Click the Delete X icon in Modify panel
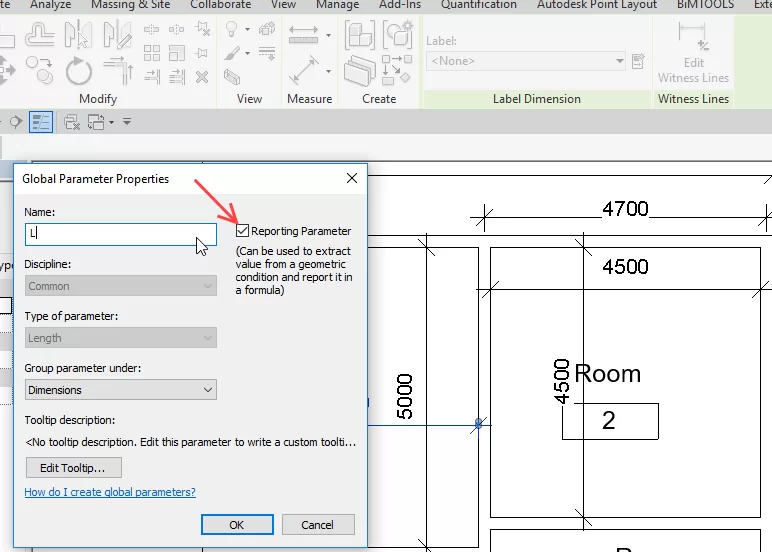Image resolution: width=772 pixels, height=552 pixels. click(x=201, y=76)
